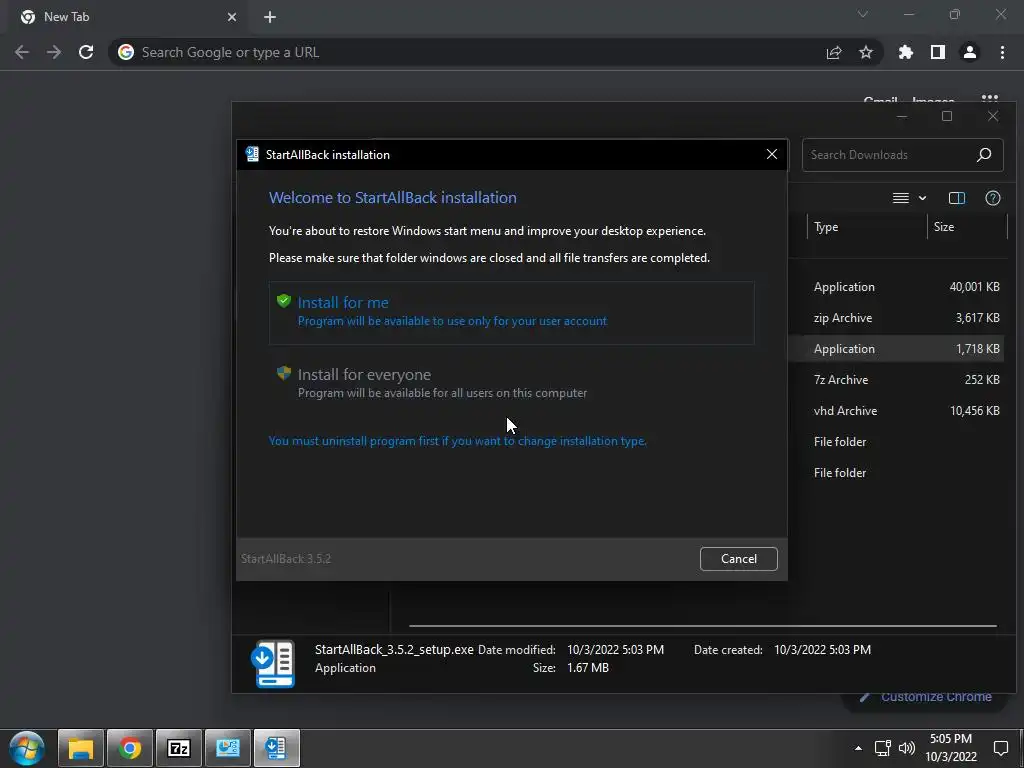Reload the Chrome page
This screenshot has height=768, width=1024.
[86, 52]
